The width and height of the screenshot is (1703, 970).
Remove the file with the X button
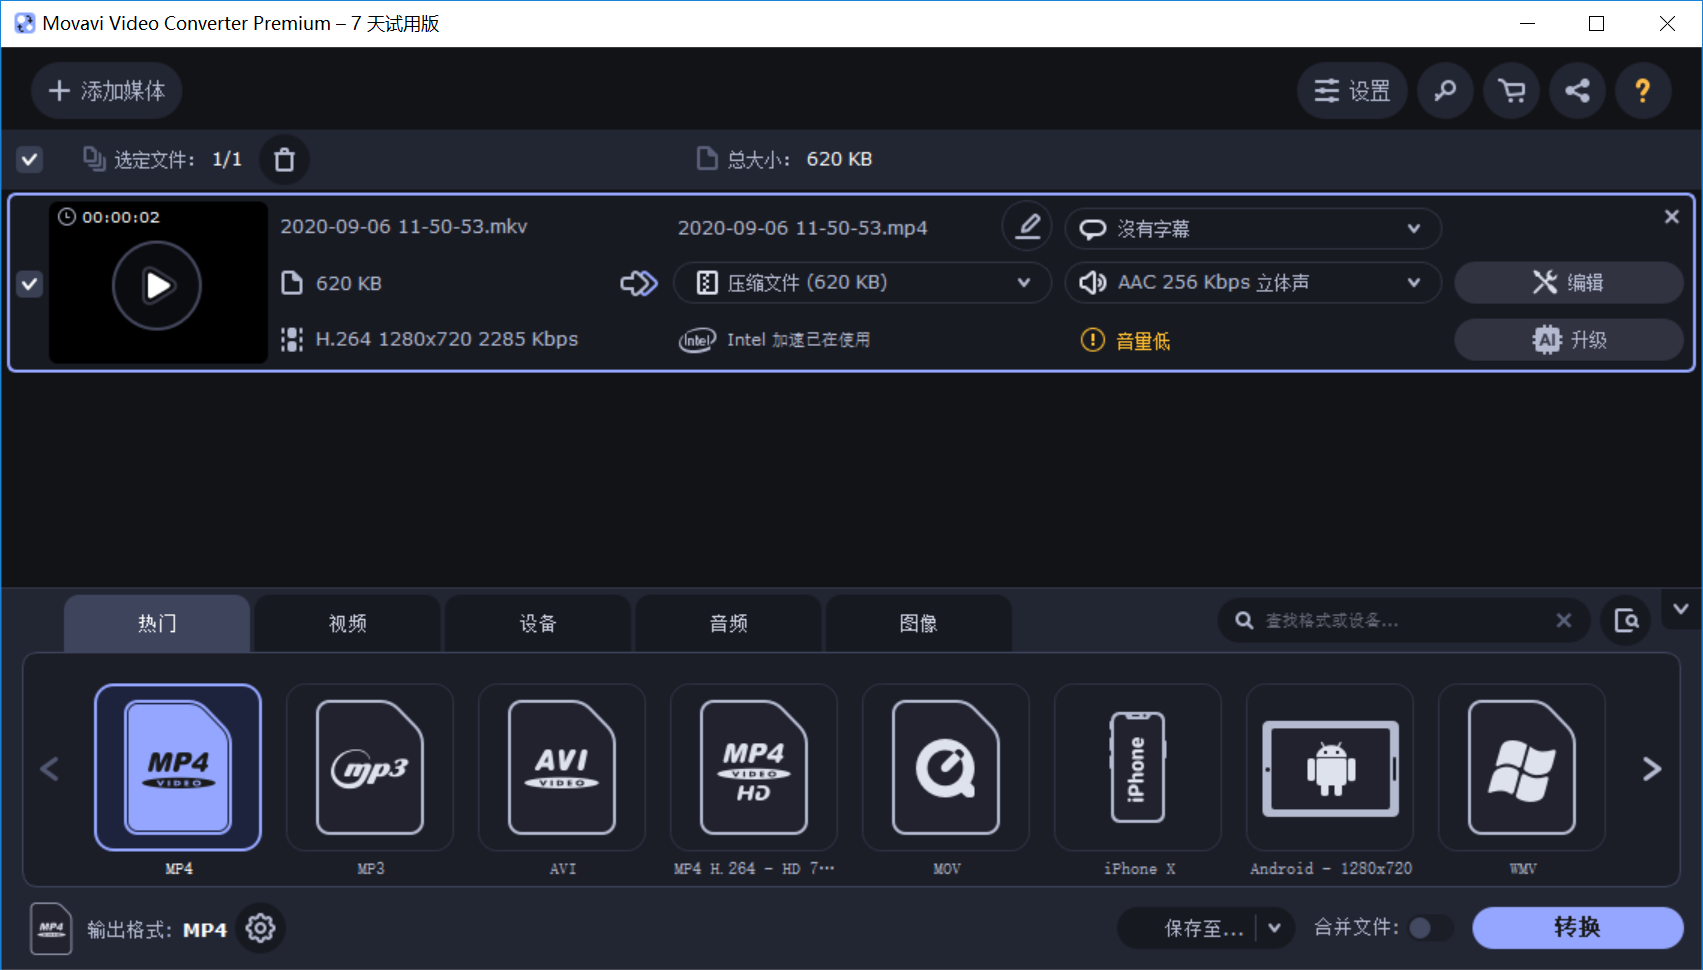click(x=1671, y=217)
